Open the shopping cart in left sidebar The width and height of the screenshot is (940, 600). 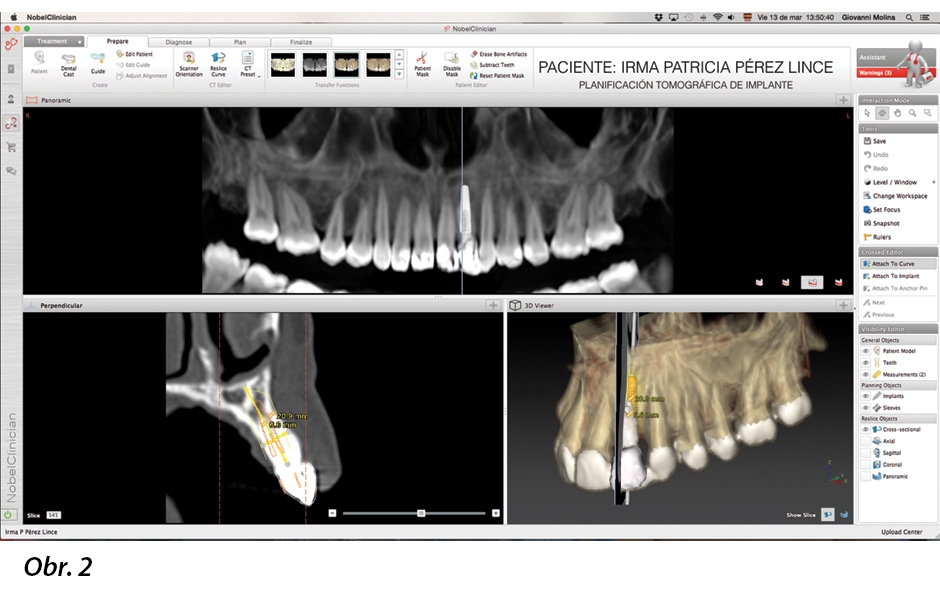pyautogui.click(x=11, y=147)
